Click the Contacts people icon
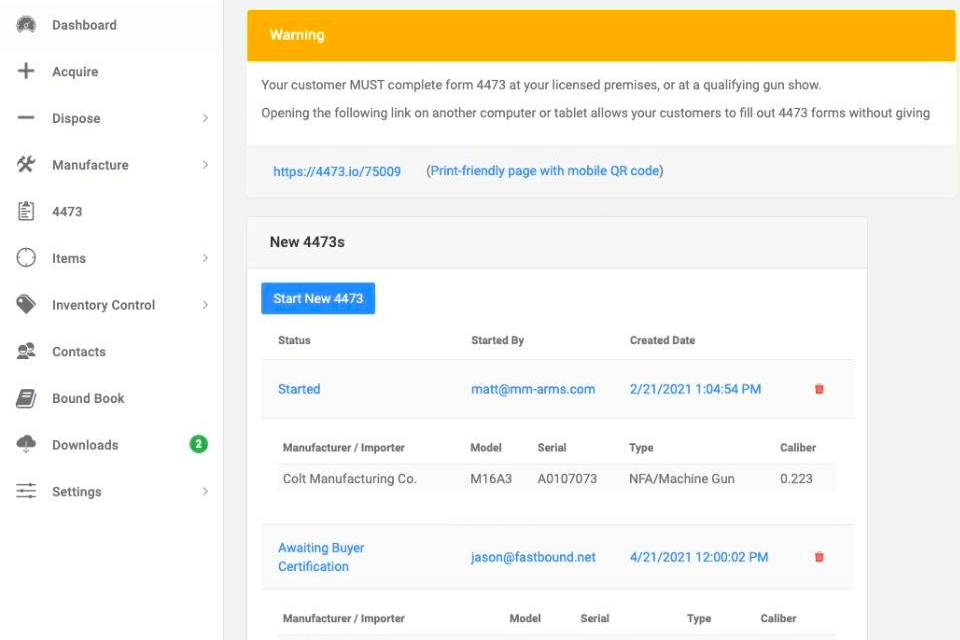 tap(26, 351)
